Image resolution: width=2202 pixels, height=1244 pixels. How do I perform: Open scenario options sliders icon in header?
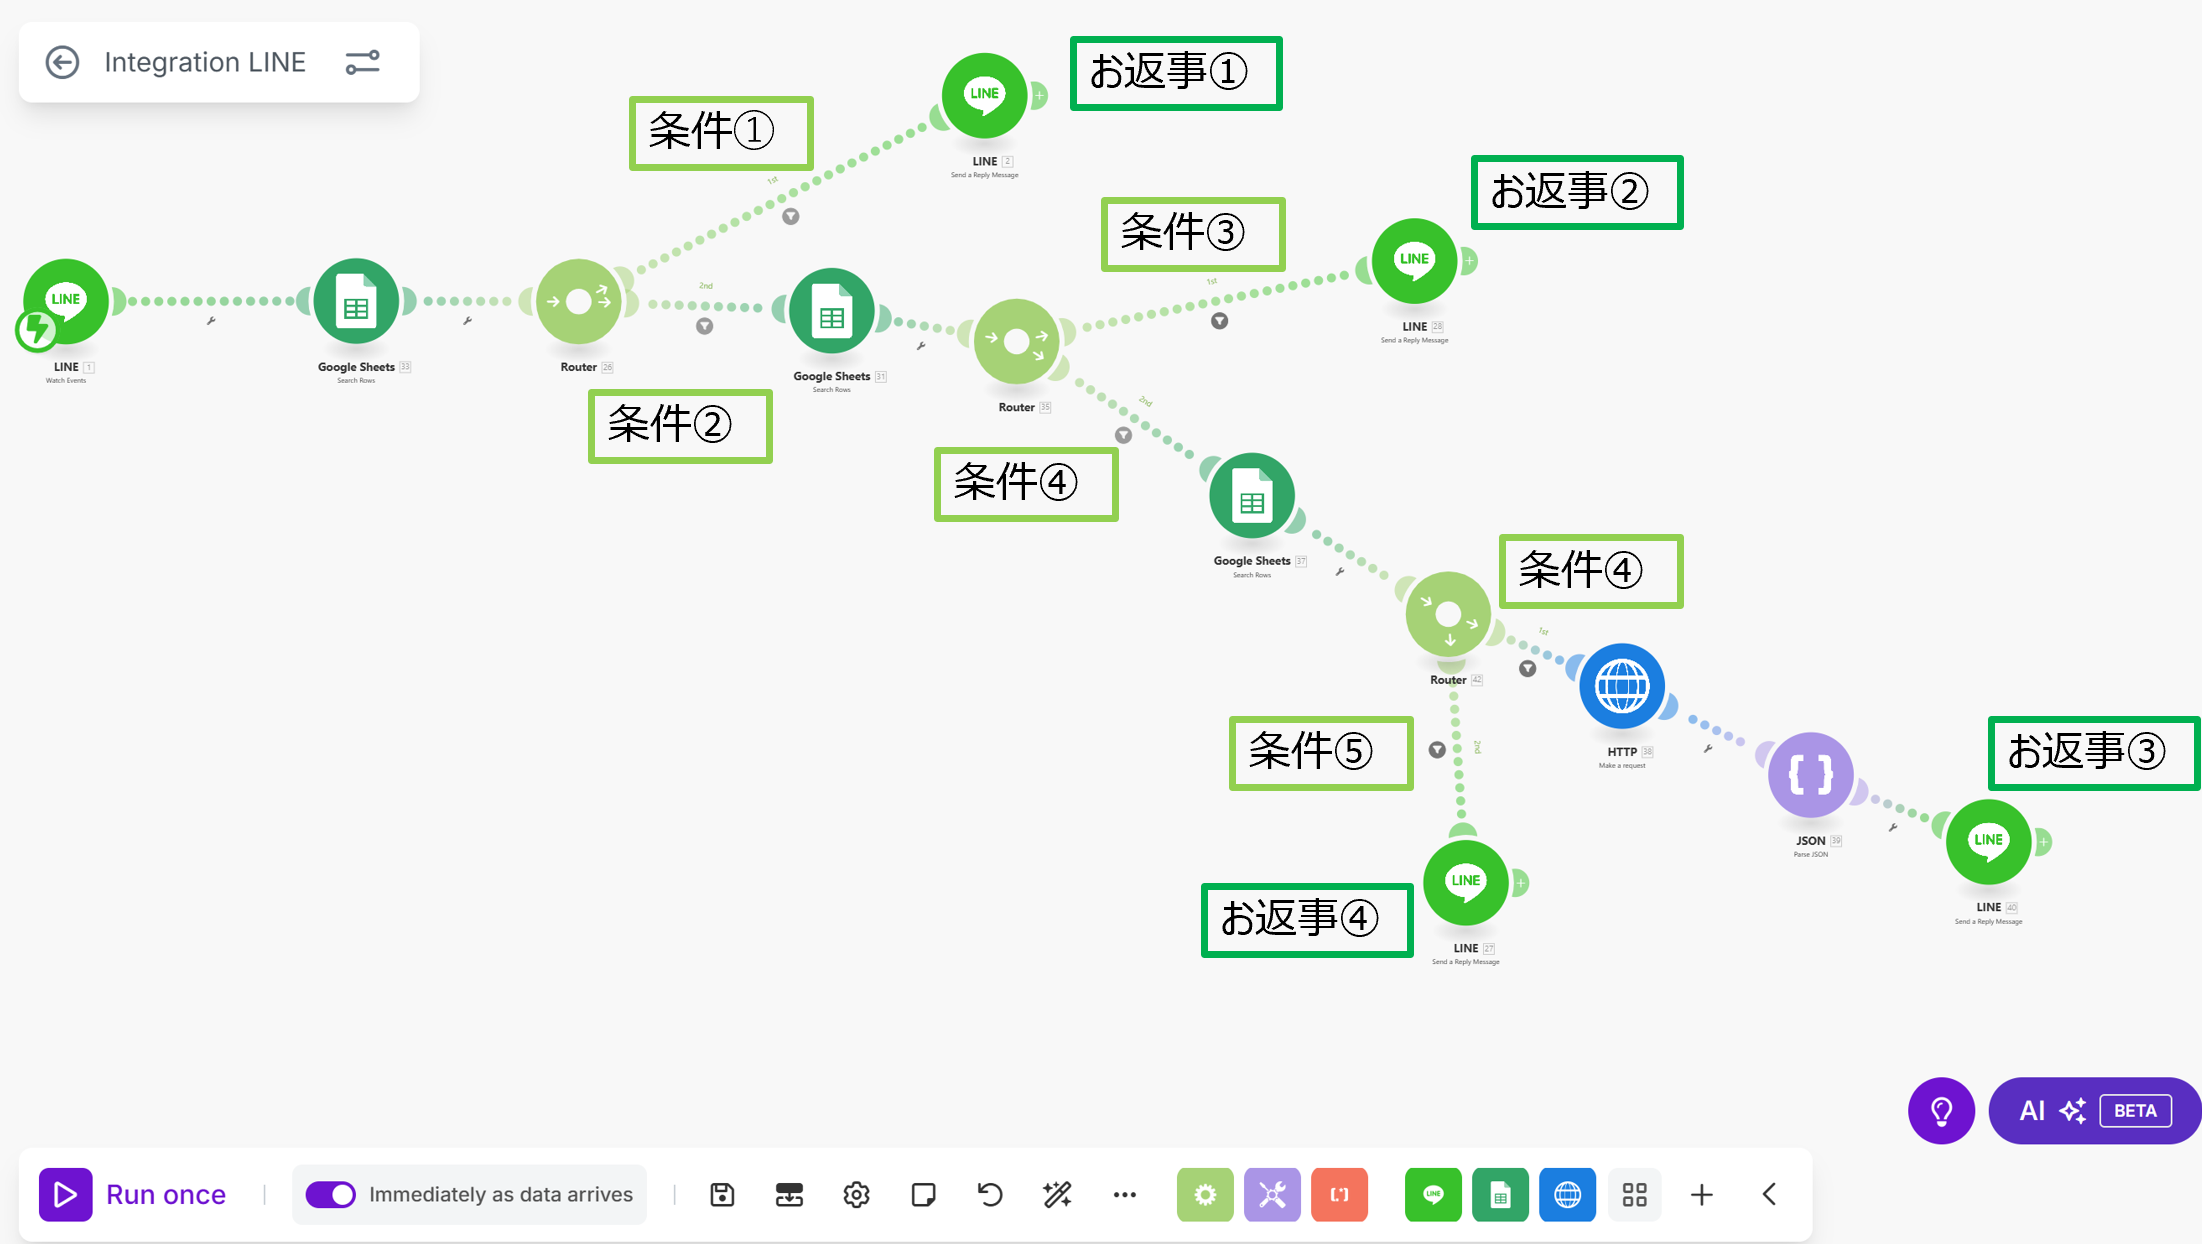pyautogui.click(x=362, y=62)
